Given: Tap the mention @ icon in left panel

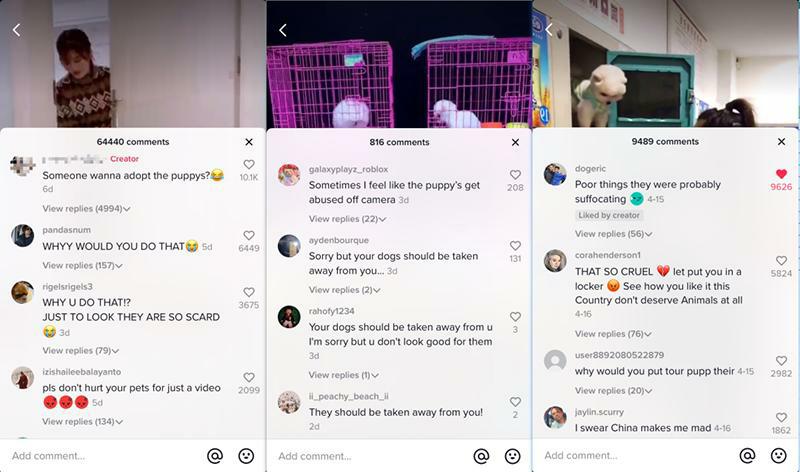Looking at the screenshot, I should [215, 456].
